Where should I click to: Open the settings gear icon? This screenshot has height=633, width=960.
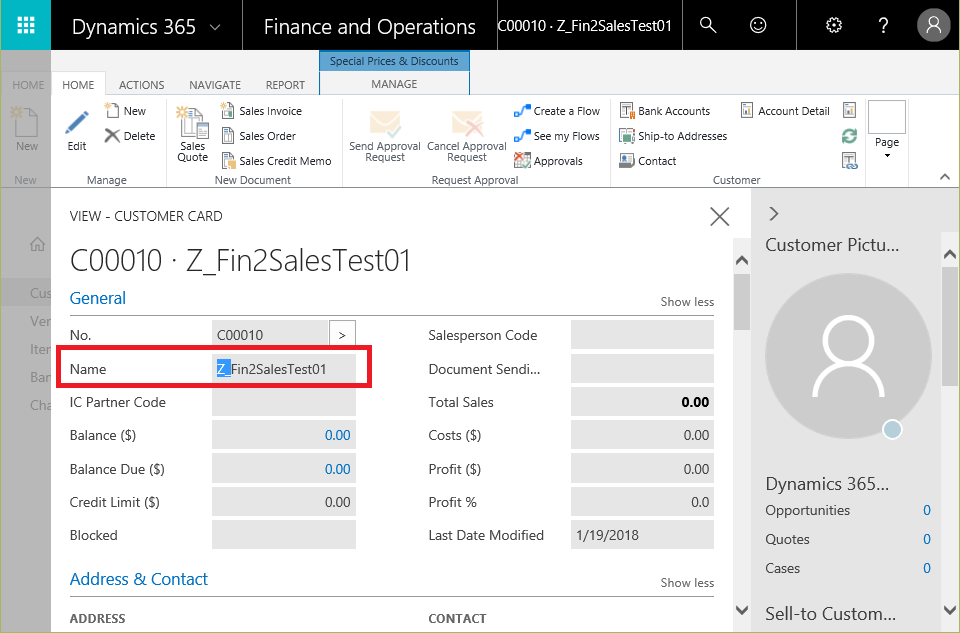point(834,25)
